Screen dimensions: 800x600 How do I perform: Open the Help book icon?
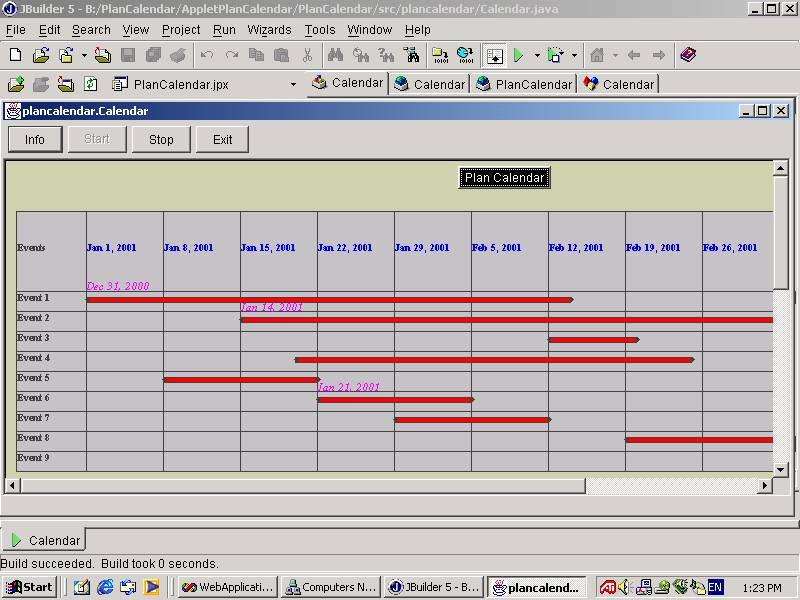click(688, 56)
